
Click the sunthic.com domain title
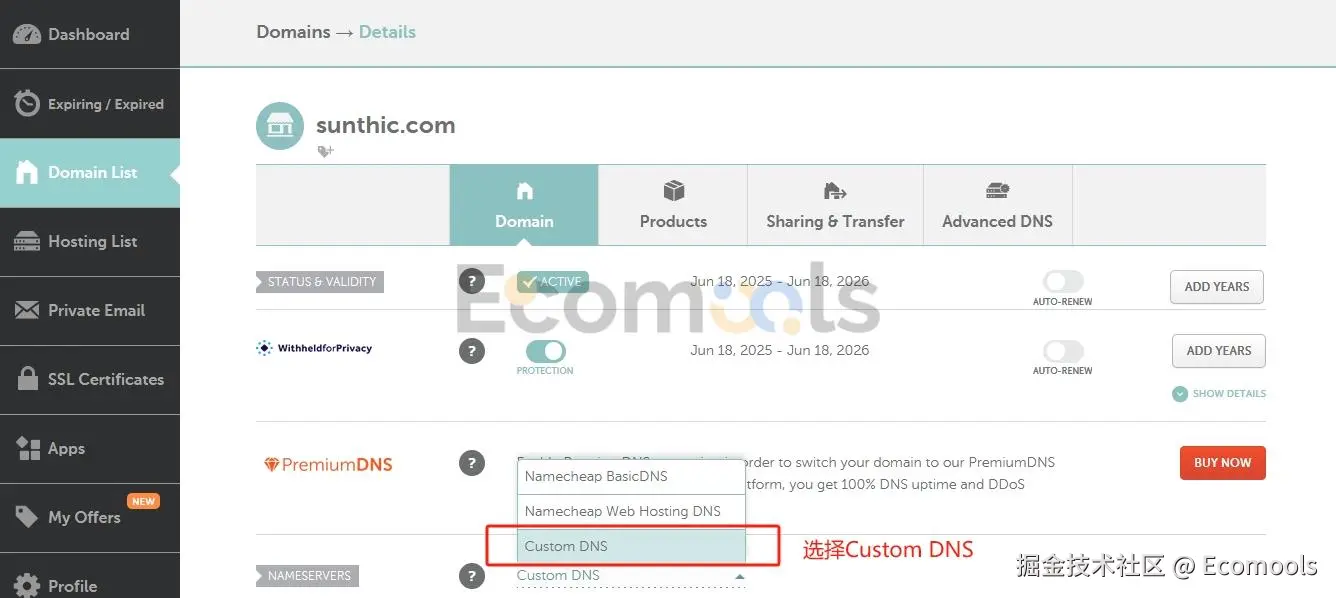pos(386,125)
